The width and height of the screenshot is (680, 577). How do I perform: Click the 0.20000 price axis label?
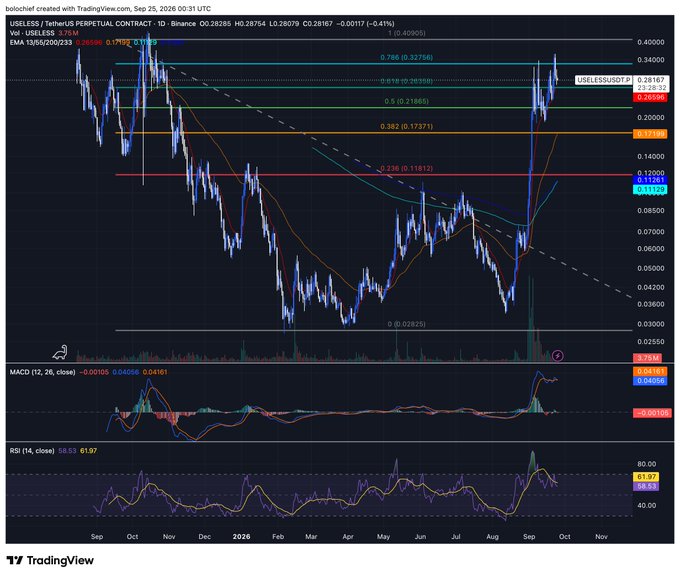click(651, 118)
